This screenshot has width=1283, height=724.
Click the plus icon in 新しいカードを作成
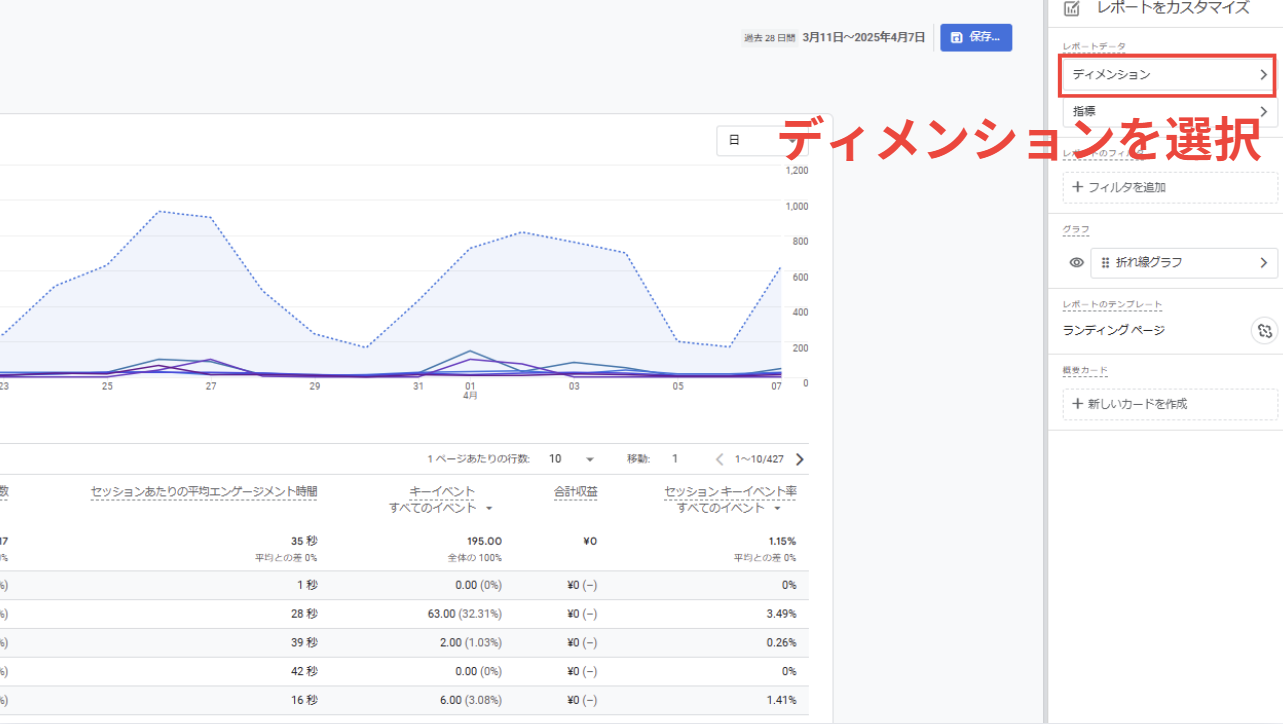pos(1077,404)
